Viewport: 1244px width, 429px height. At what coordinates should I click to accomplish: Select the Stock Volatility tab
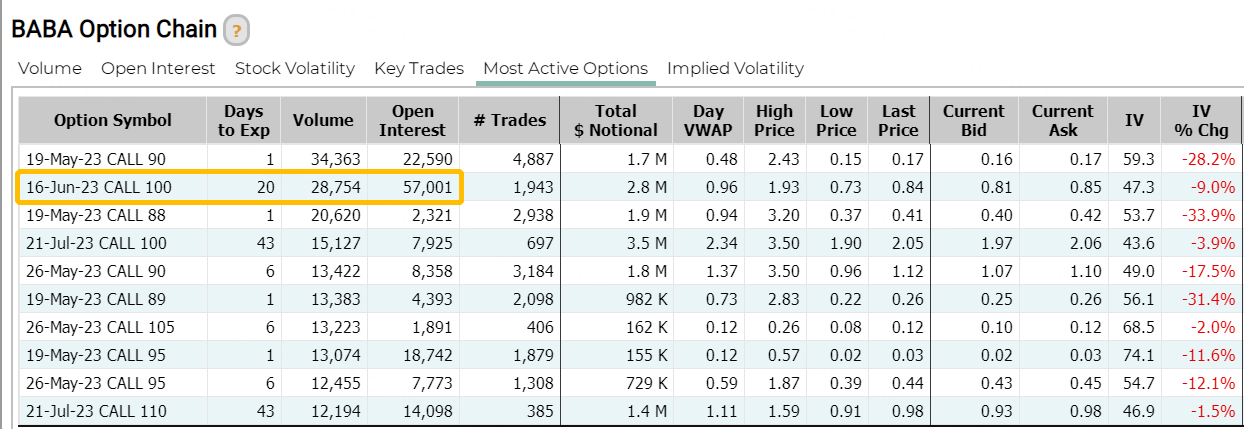coord(295,69)
